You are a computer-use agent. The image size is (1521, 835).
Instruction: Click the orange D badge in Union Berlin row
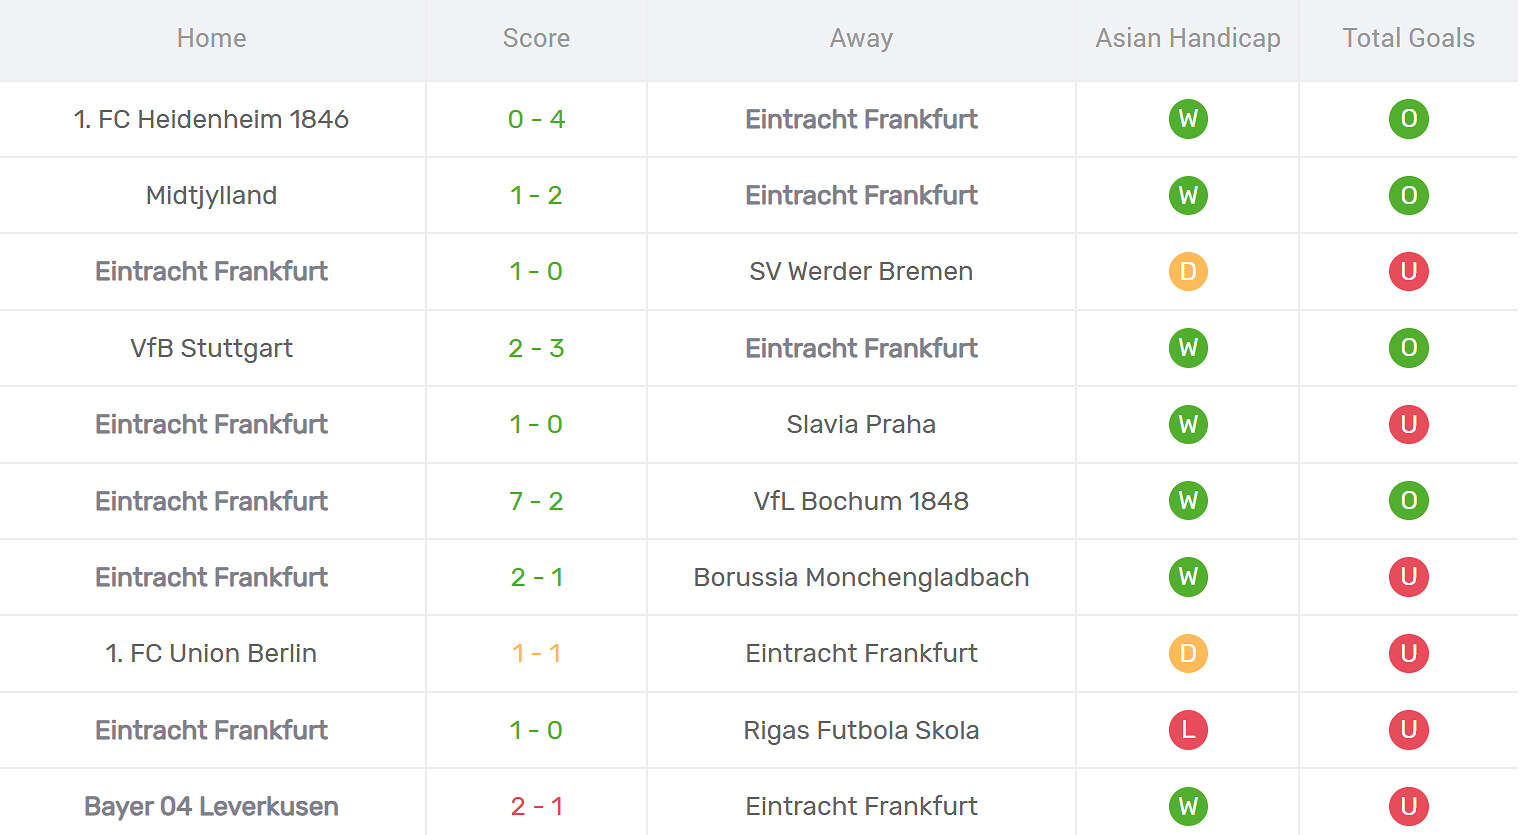pyautogui.click(x=1188, y=653)
